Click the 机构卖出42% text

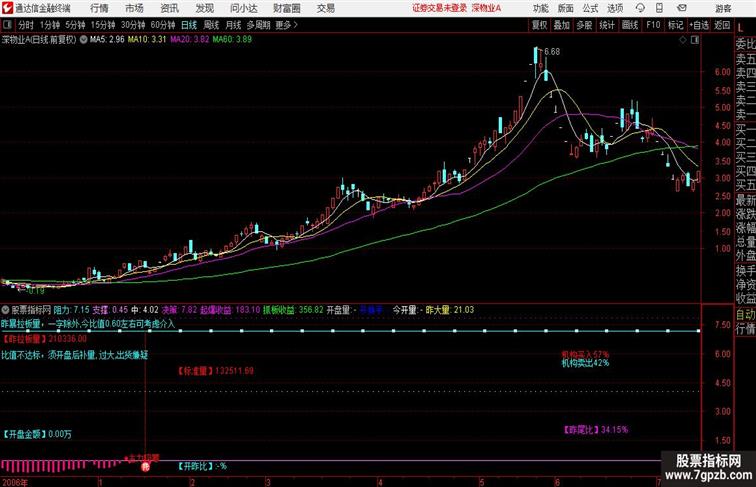tap(585, 363)
